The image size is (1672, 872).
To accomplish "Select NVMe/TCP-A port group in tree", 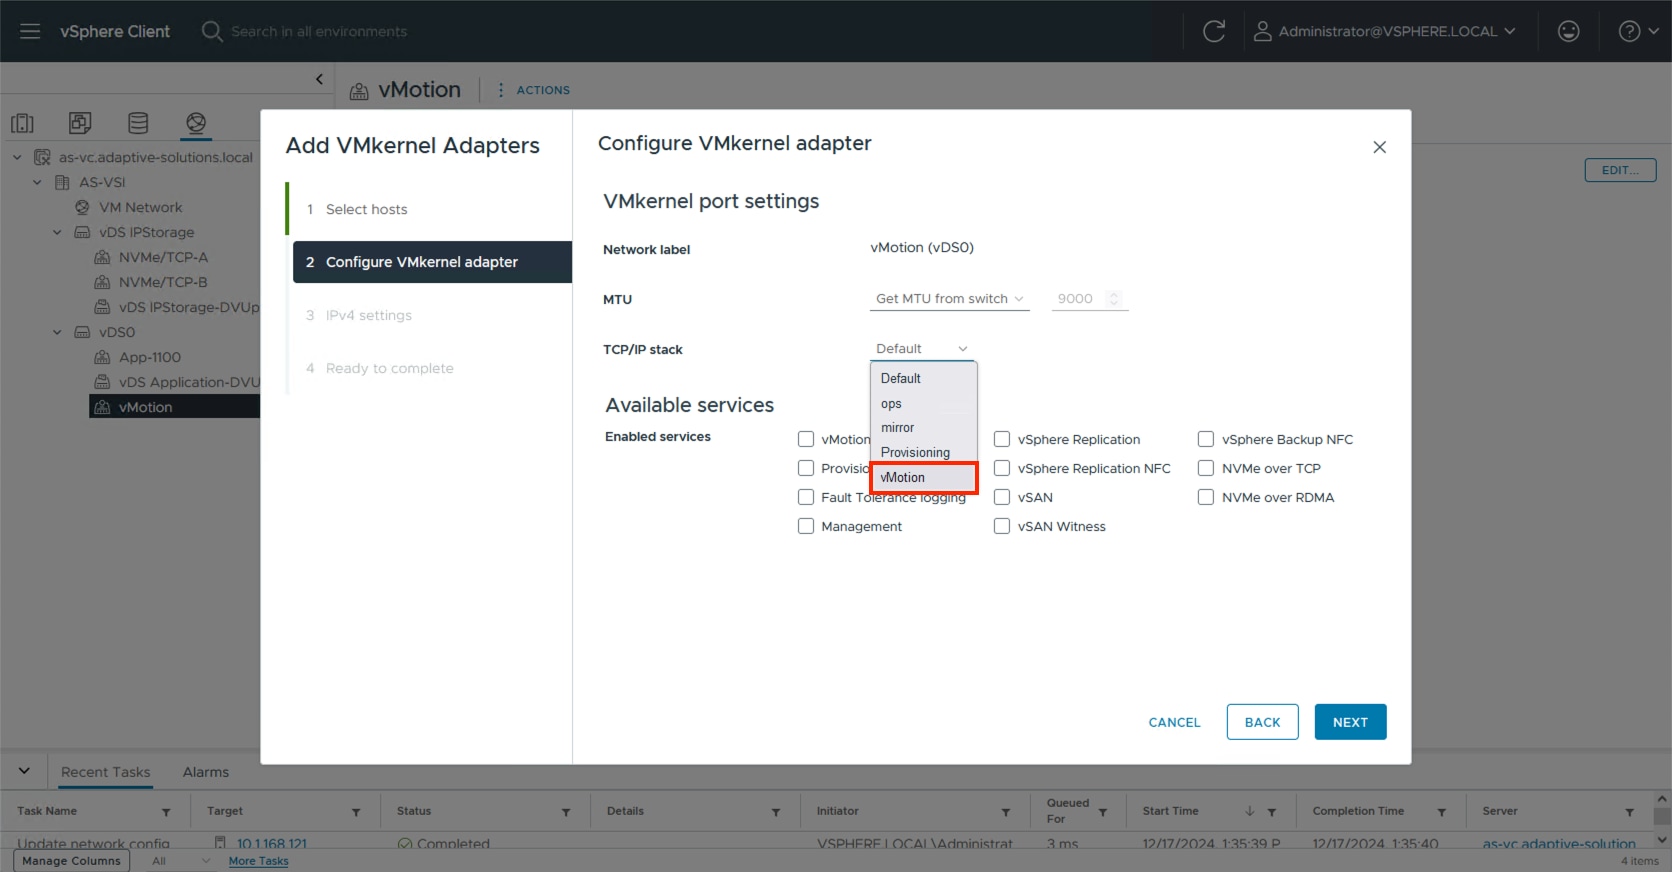I will [163, 257].
